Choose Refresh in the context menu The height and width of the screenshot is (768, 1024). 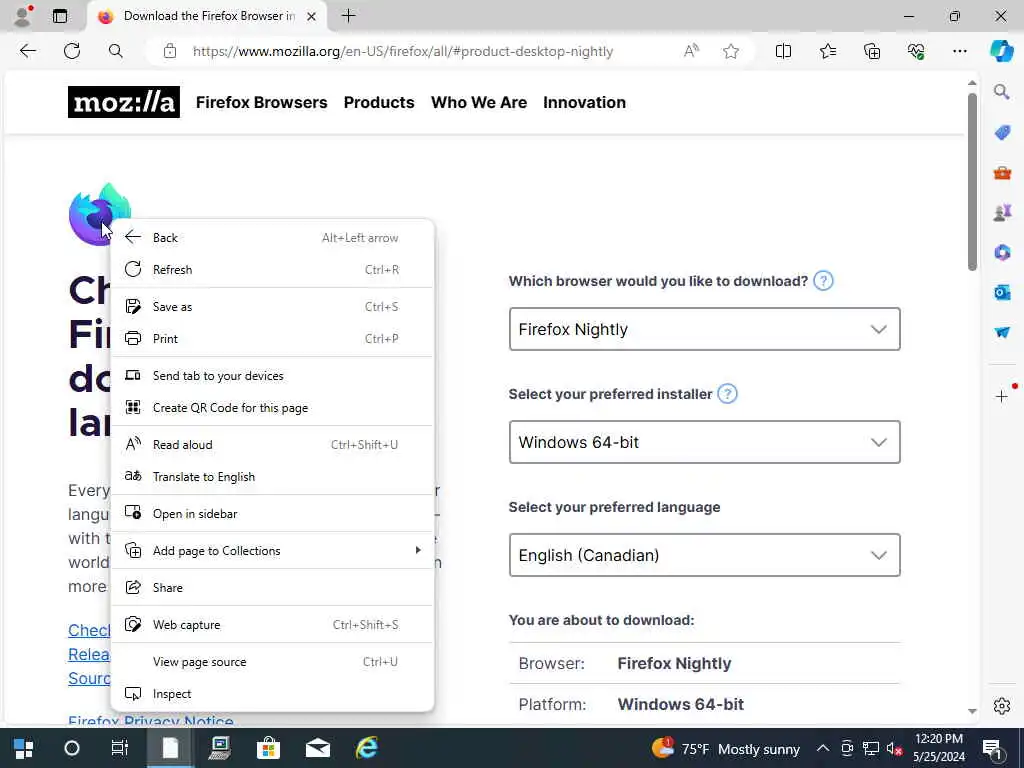point(272,270)
